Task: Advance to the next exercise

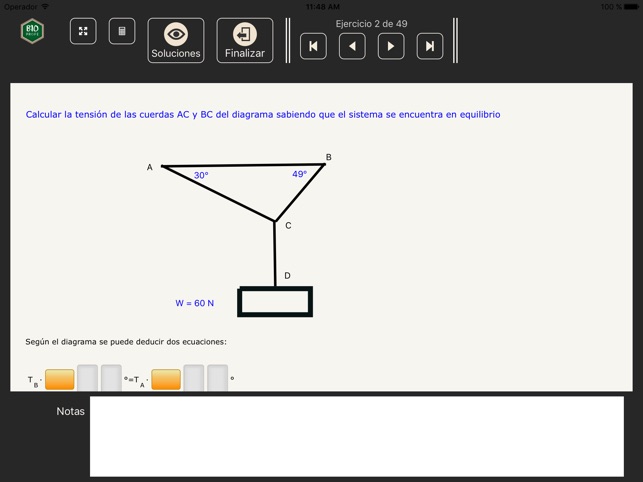Action: pyautogui.click(x=391, y=46)
